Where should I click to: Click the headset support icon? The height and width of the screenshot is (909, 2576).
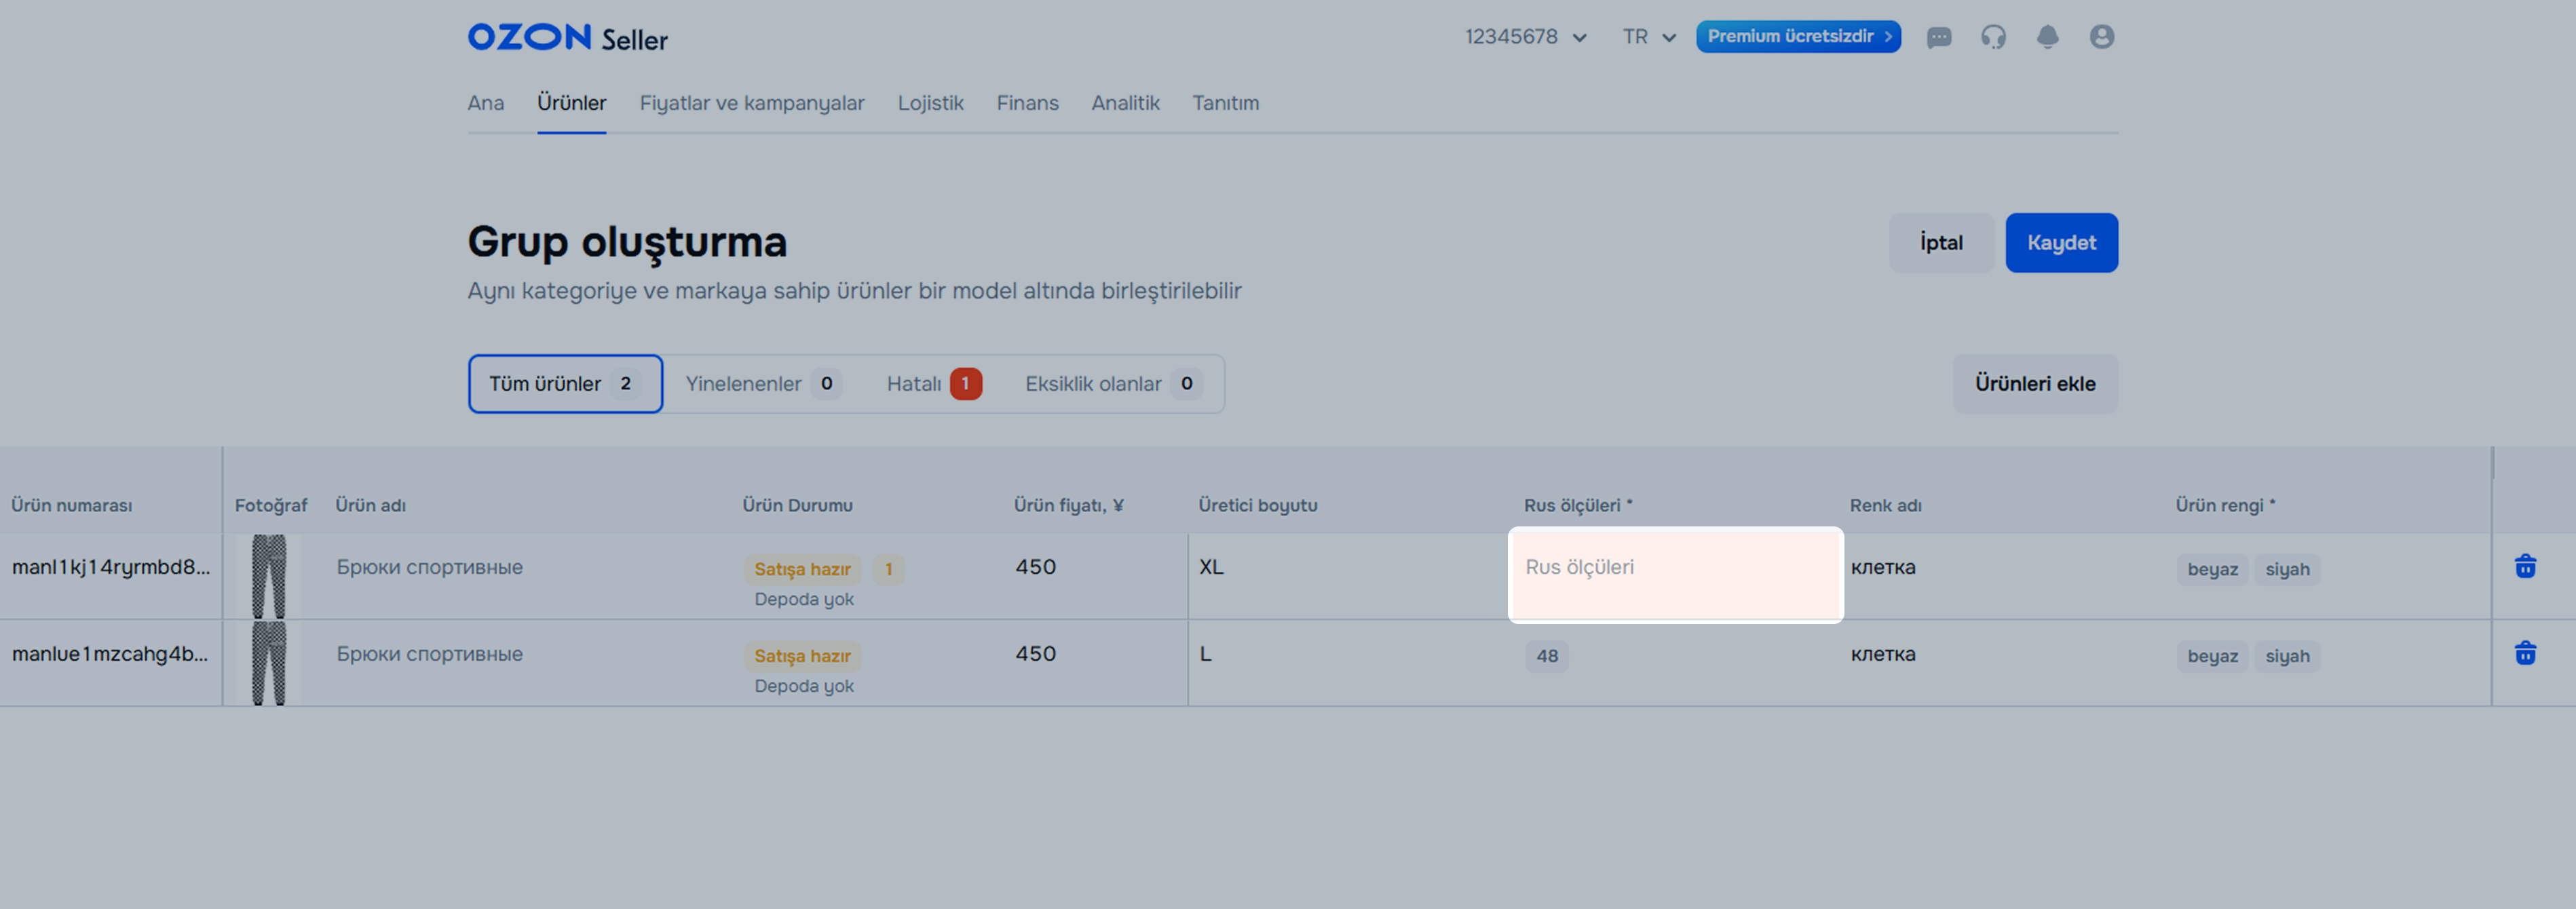pos(1993,37)
